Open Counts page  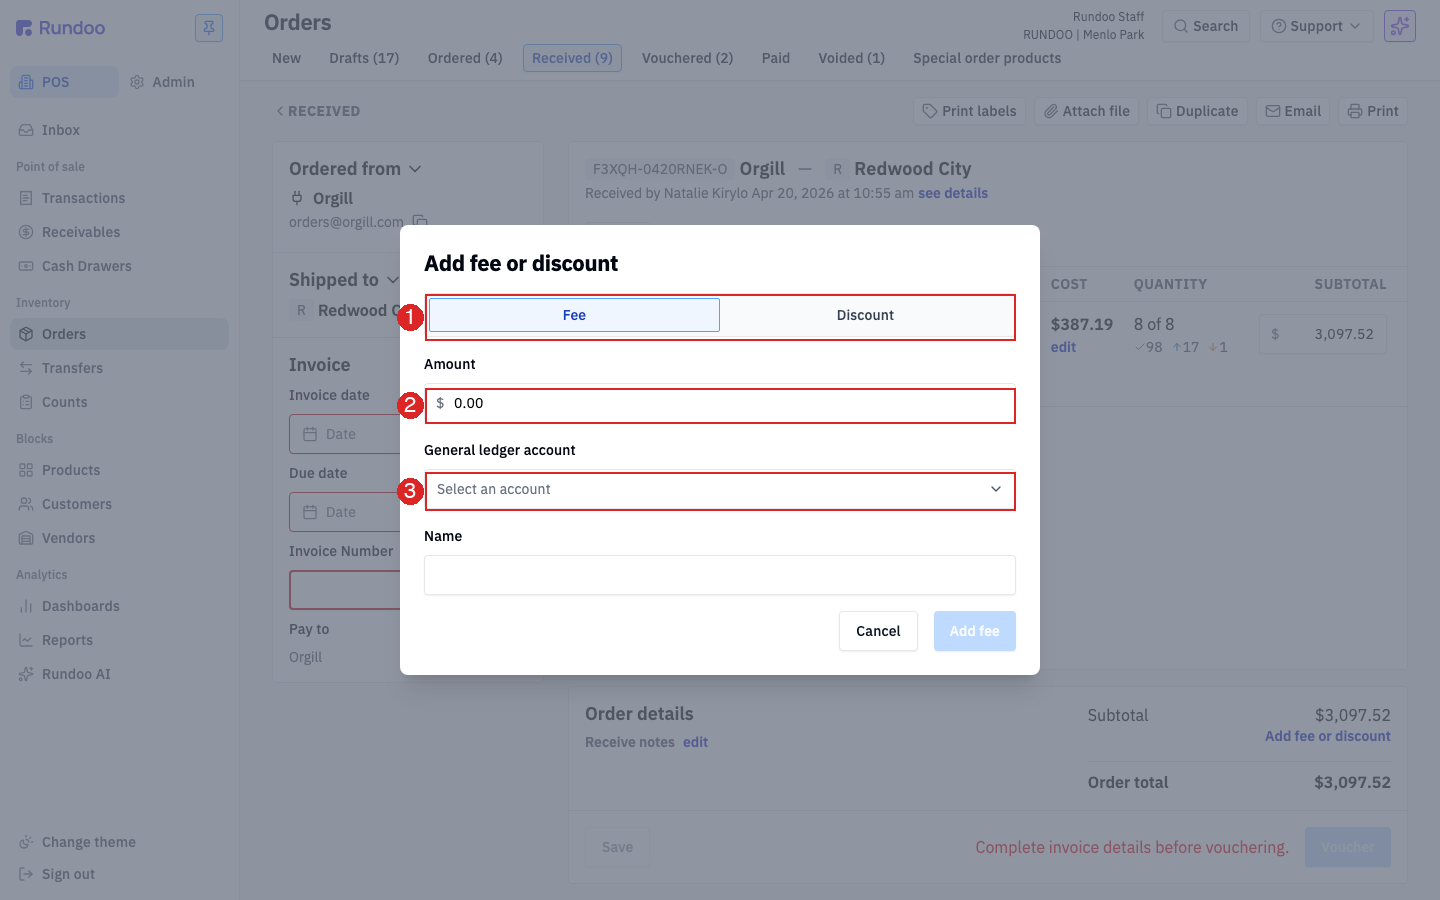pos(119,402)
